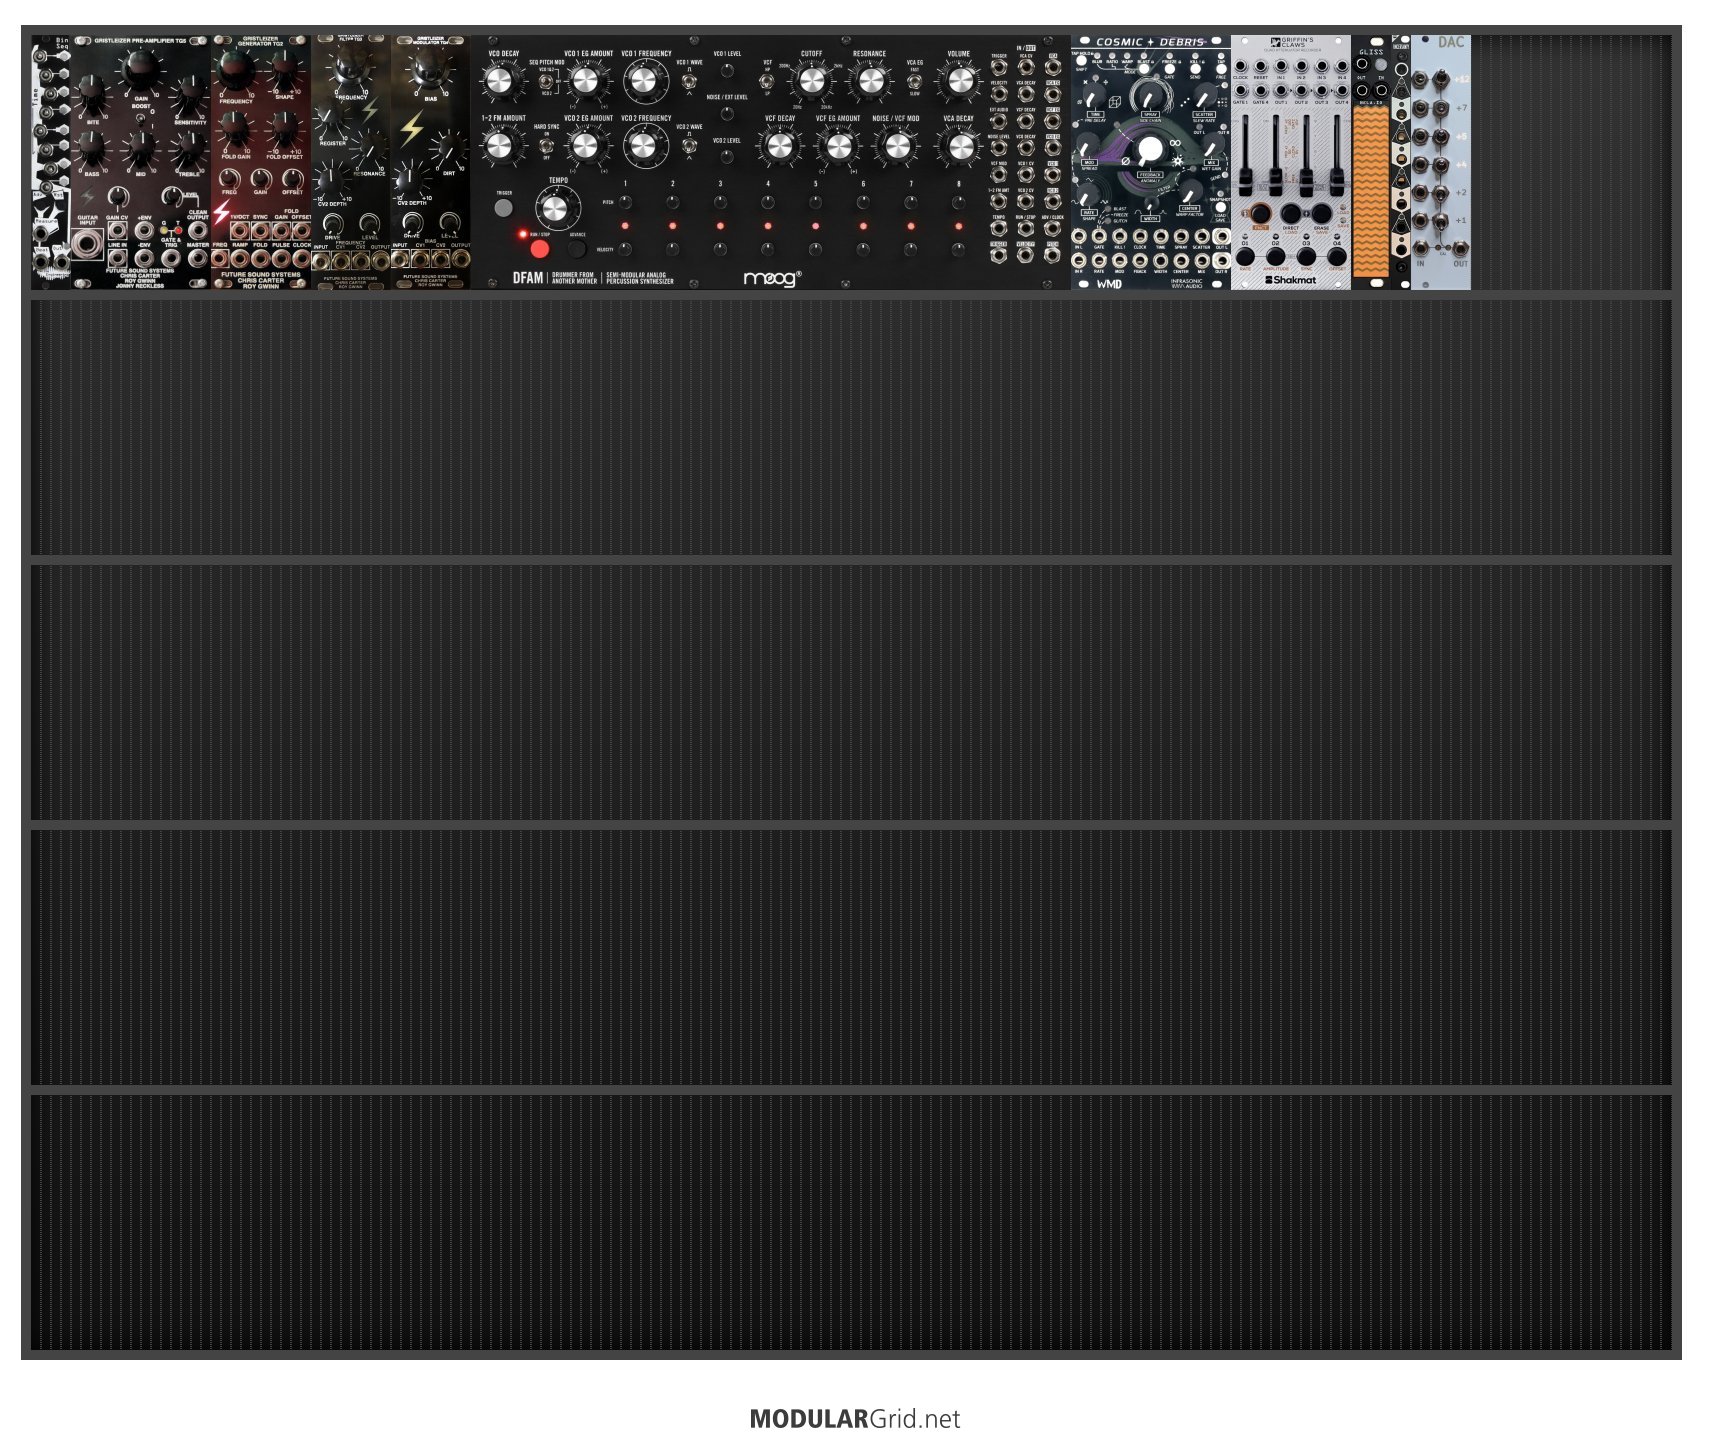Click the grey Trigger button on DFAM
Screen dimensions: 1712x1440
point(503,207)
